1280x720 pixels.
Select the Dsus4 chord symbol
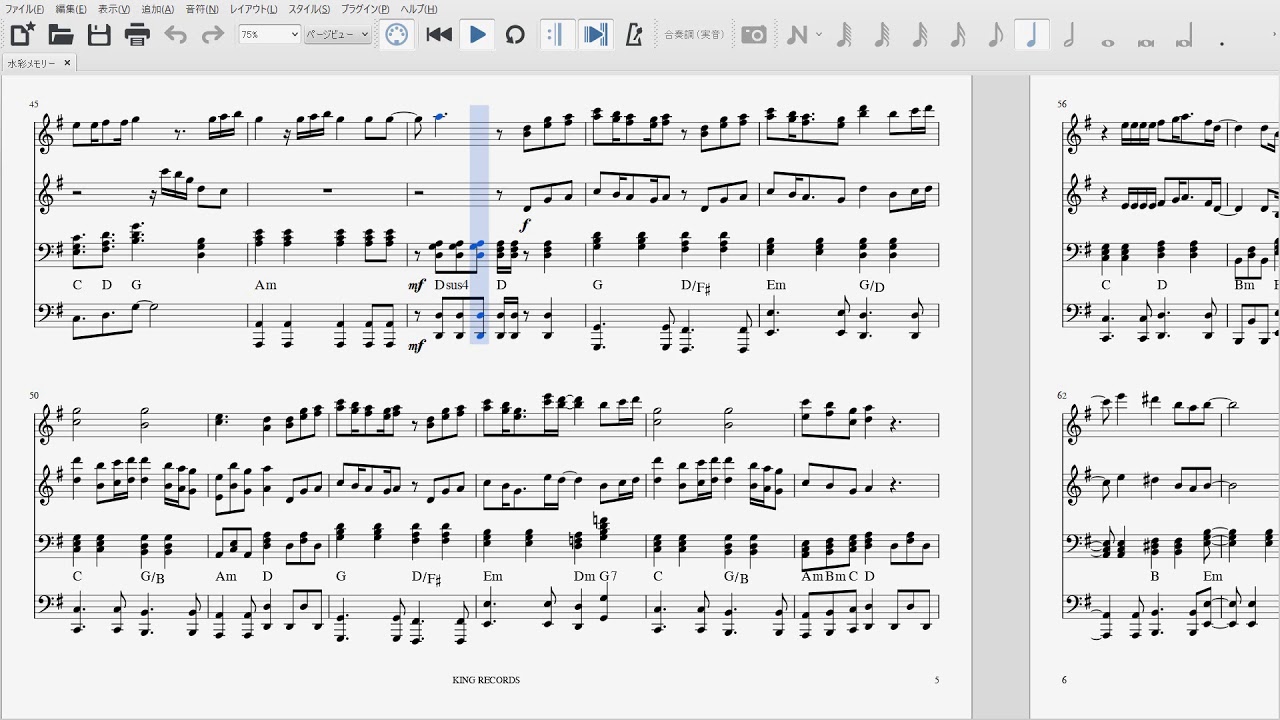pyautogui.click(x=452, y=285)
